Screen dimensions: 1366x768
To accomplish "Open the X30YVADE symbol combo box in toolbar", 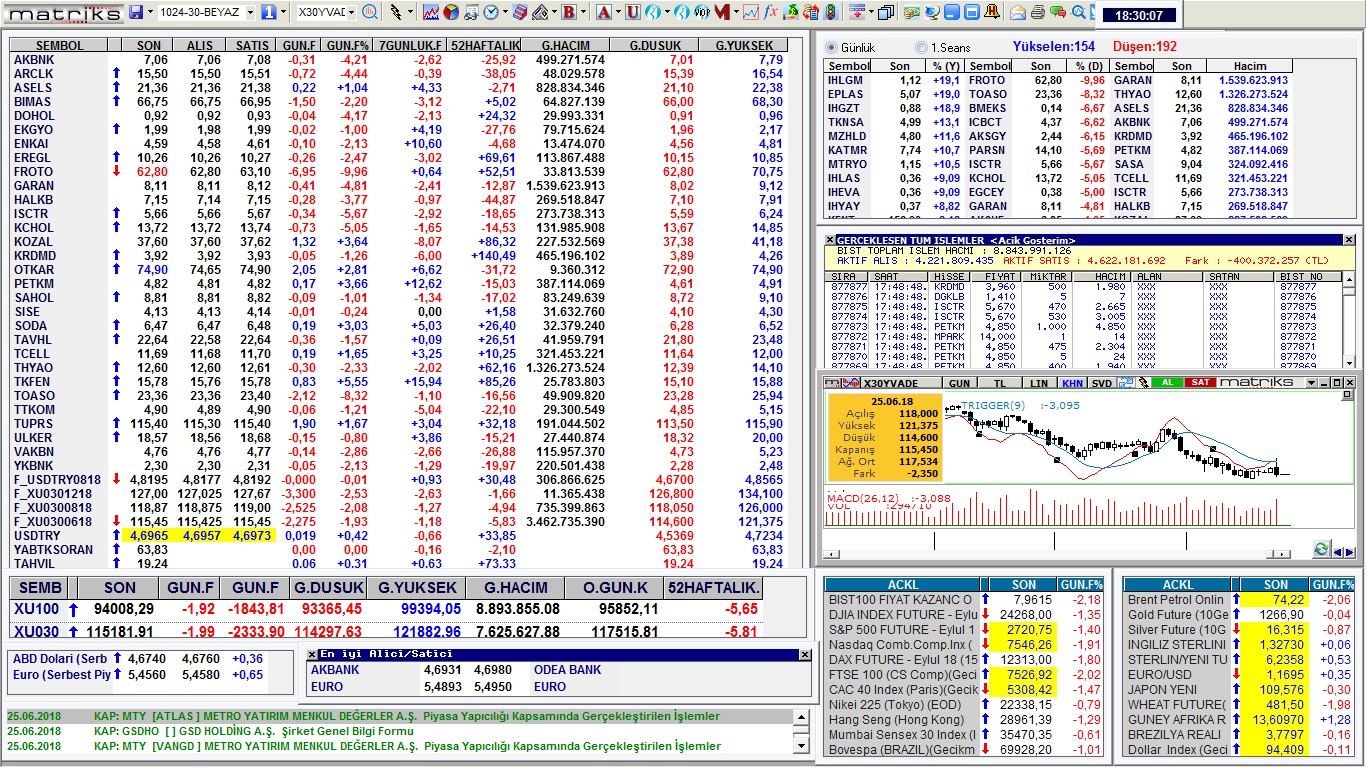I will (x=327, y=12).
